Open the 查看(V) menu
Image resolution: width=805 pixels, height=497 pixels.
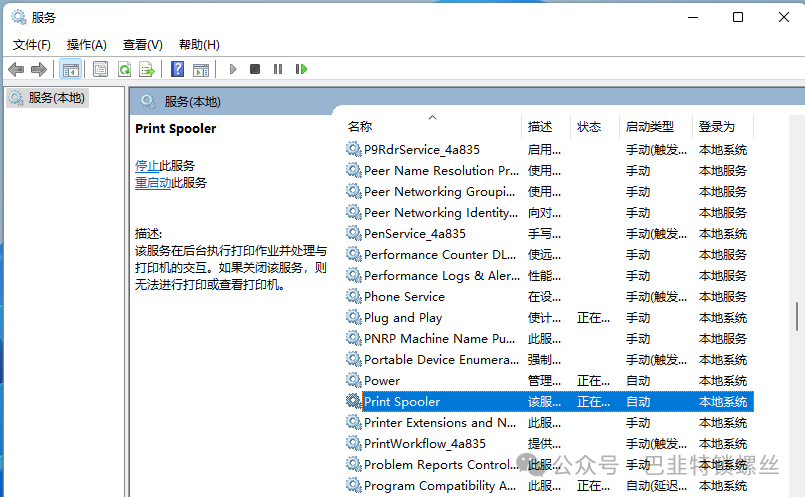pyautogui.click(x=142, y=45)
